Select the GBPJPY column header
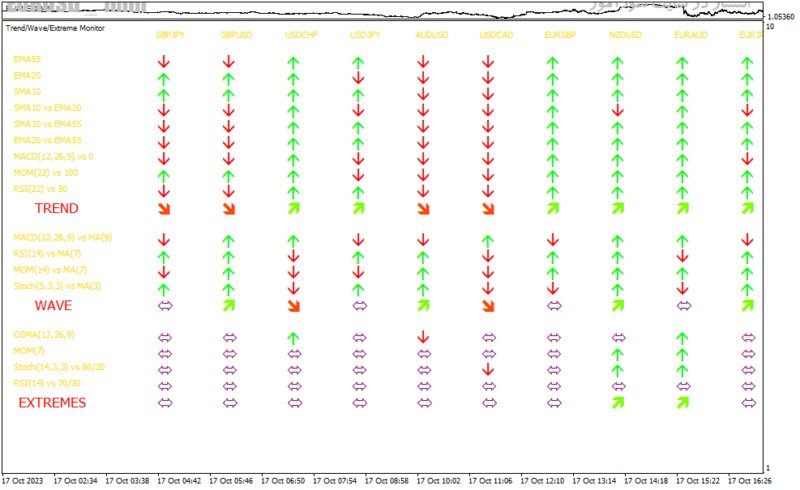The width and height of the screenshot is (800, 490). (170, 35)
